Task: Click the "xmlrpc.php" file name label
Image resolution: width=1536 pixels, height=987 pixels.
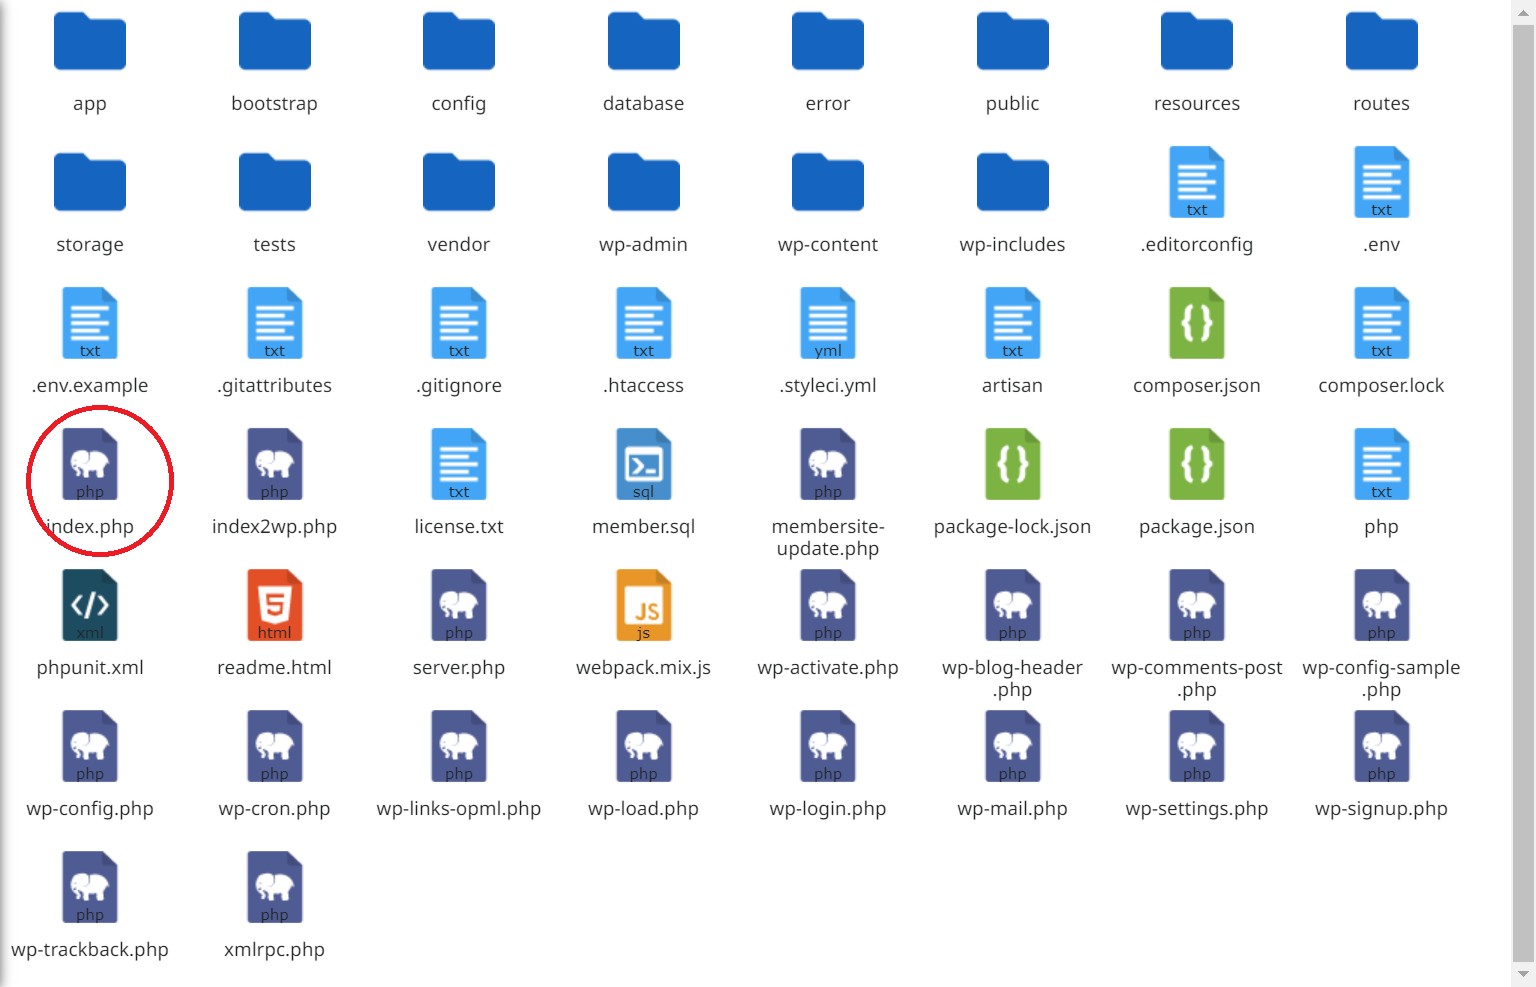Action: tap(274, 949)
